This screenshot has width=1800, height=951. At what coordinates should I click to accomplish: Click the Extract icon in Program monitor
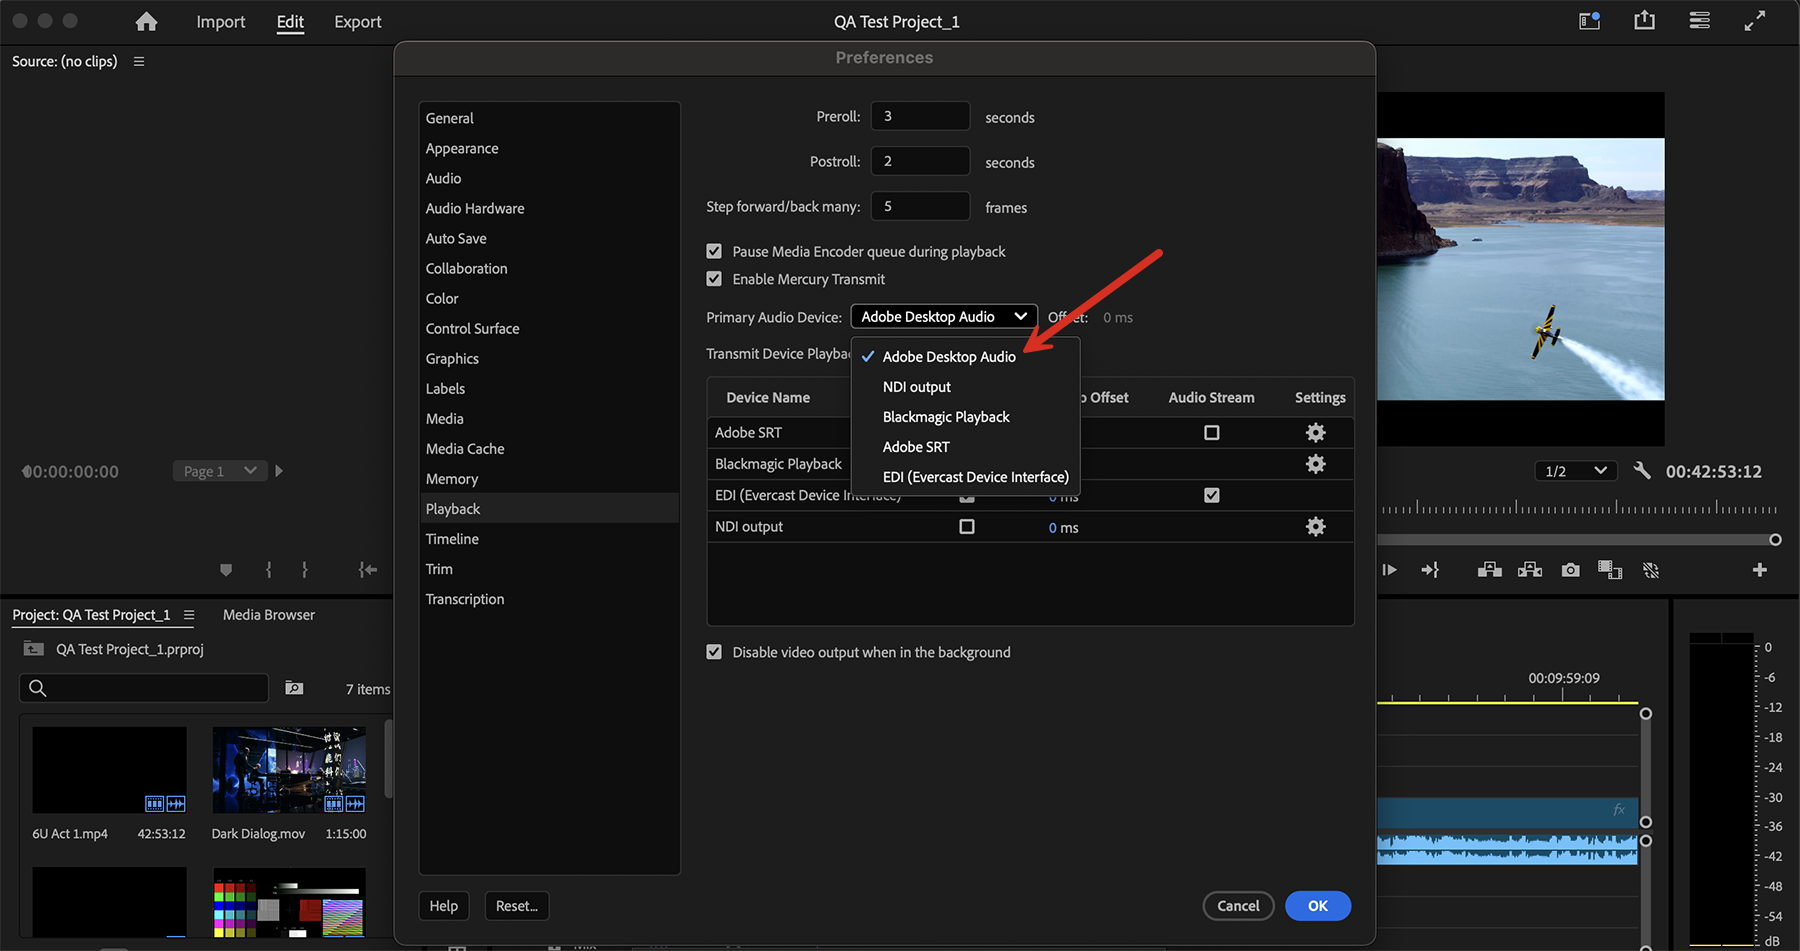click(x=1530, y=570)
